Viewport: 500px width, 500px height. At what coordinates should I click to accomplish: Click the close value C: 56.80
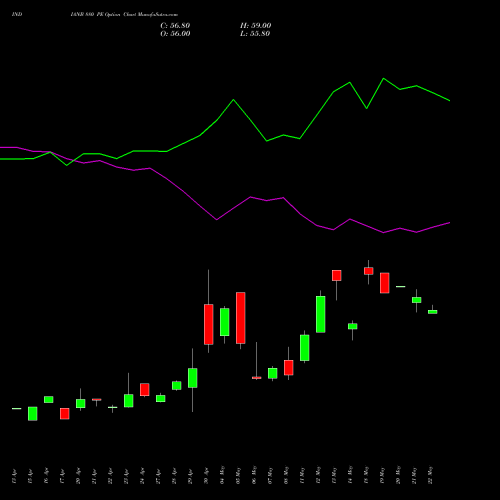point(175,26)
